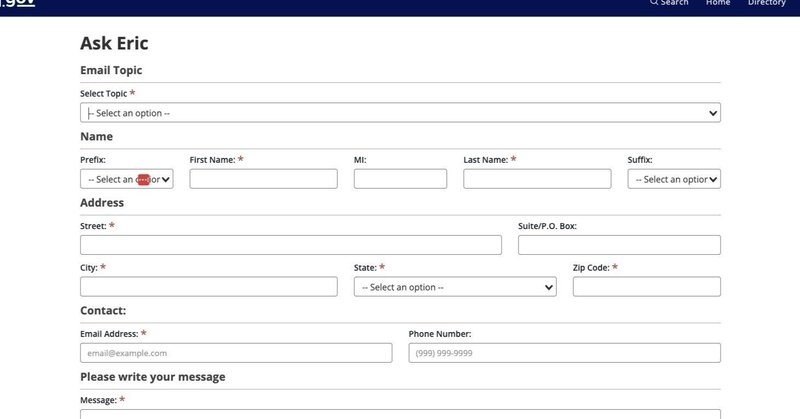The width and height of the screenshot is (800, 419).
Task: Click the "Ask Eric" heading text
Action: pos(114,43)
